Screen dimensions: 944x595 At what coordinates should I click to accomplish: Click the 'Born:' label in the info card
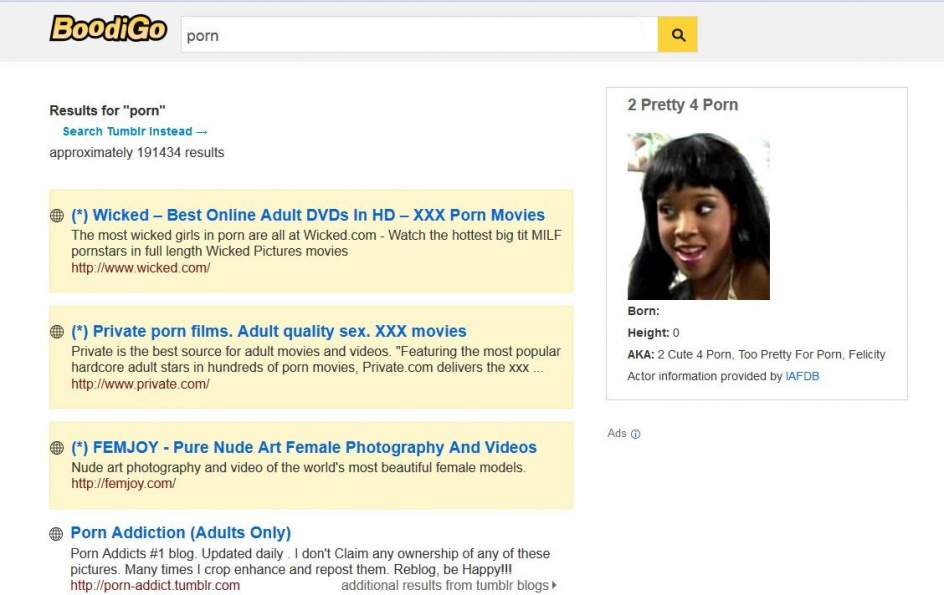click(643, 311)
